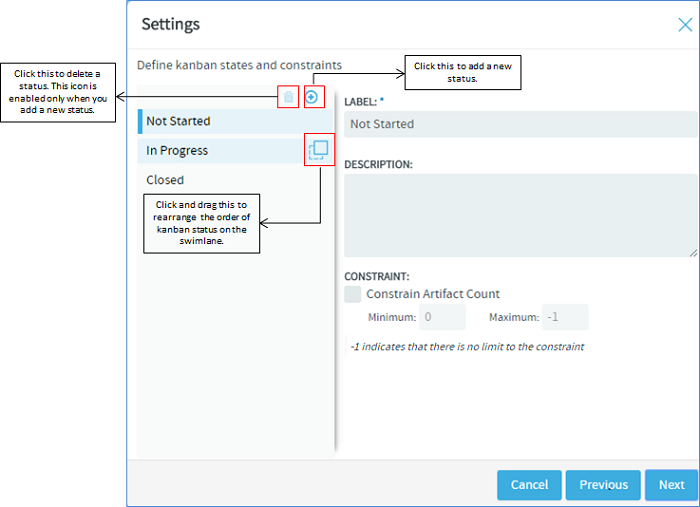
Task: Click the Description resize grip corner
Action: (x=693, y=253)
